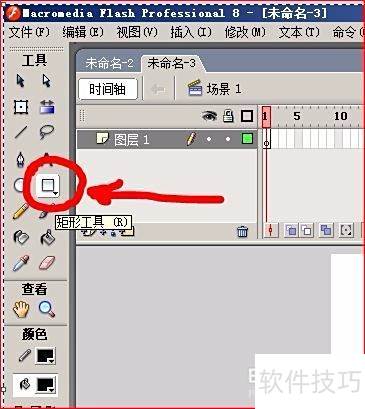Select the black arrow Selection tool

click(21, 81)
